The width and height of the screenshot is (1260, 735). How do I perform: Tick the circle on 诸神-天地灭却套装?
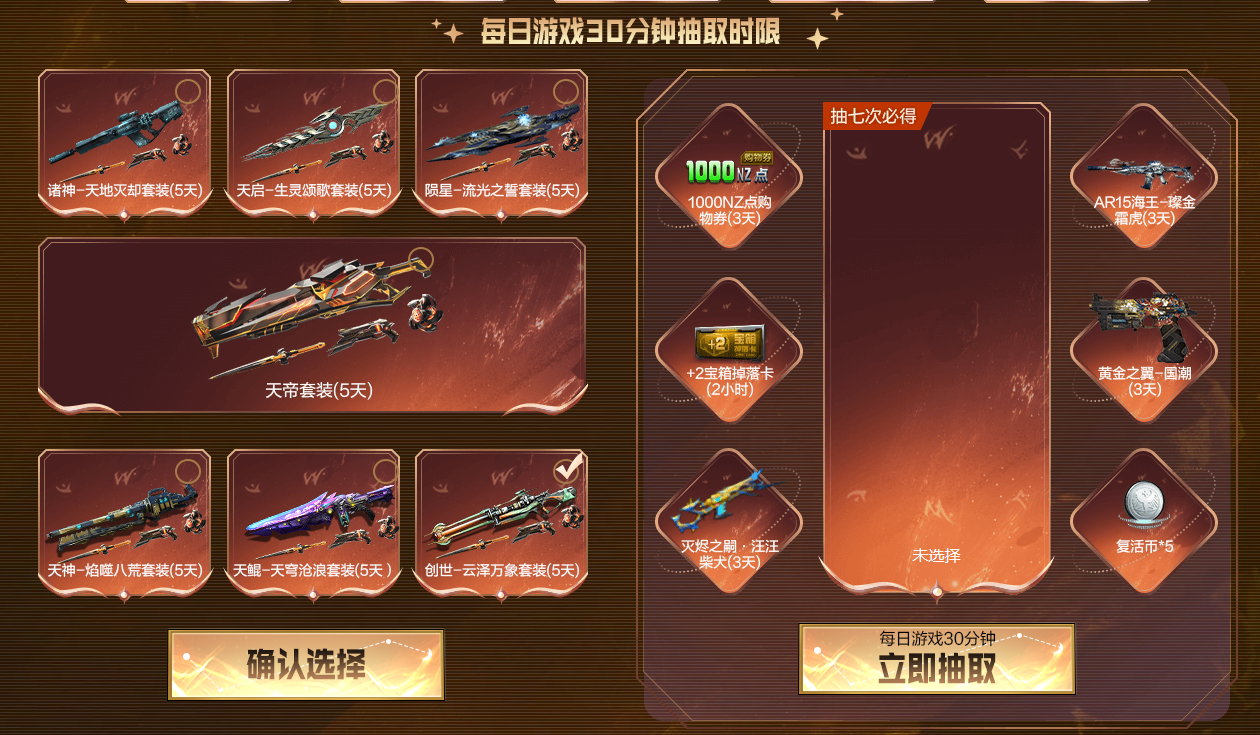(x=188, y=92)
